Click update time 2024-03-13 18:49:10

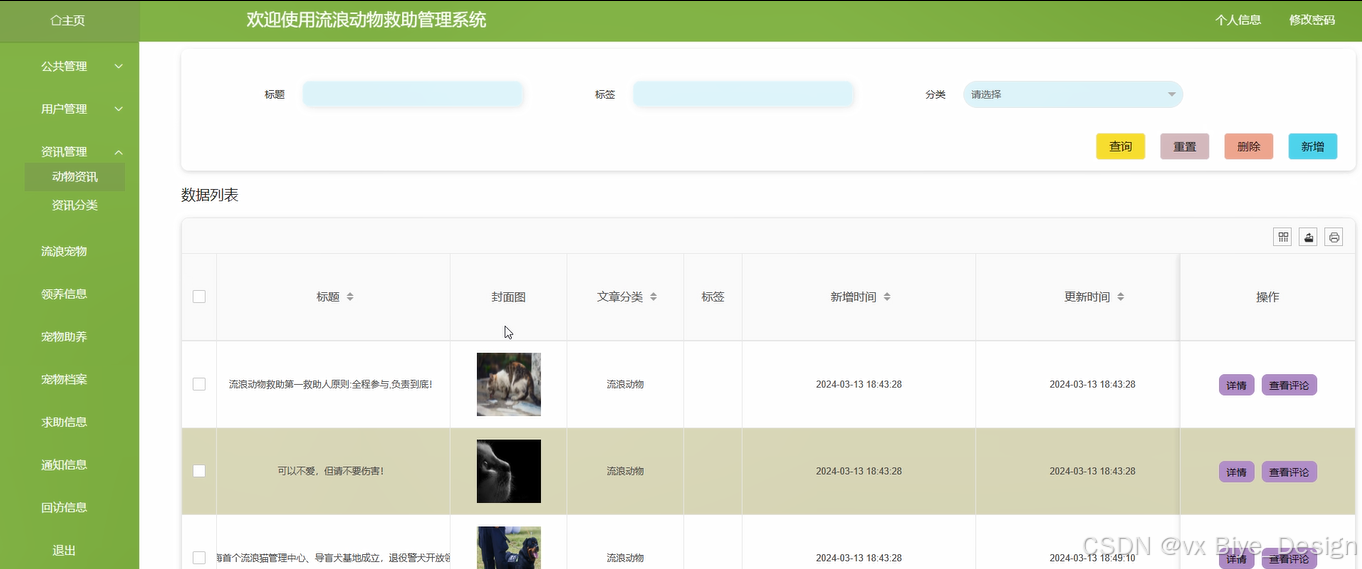click(x=1092, y=558)
